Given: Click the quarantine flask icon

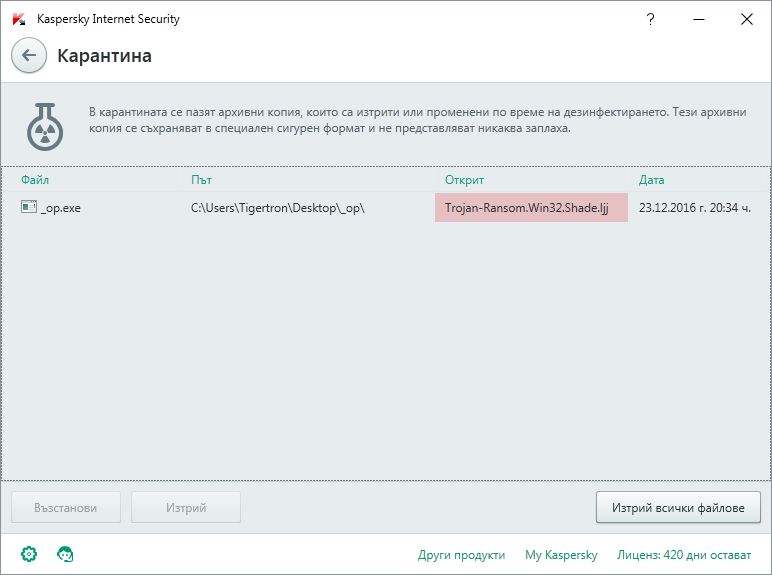Looking at the screenshot, I should pyautogui.click(x=45, y=127).
